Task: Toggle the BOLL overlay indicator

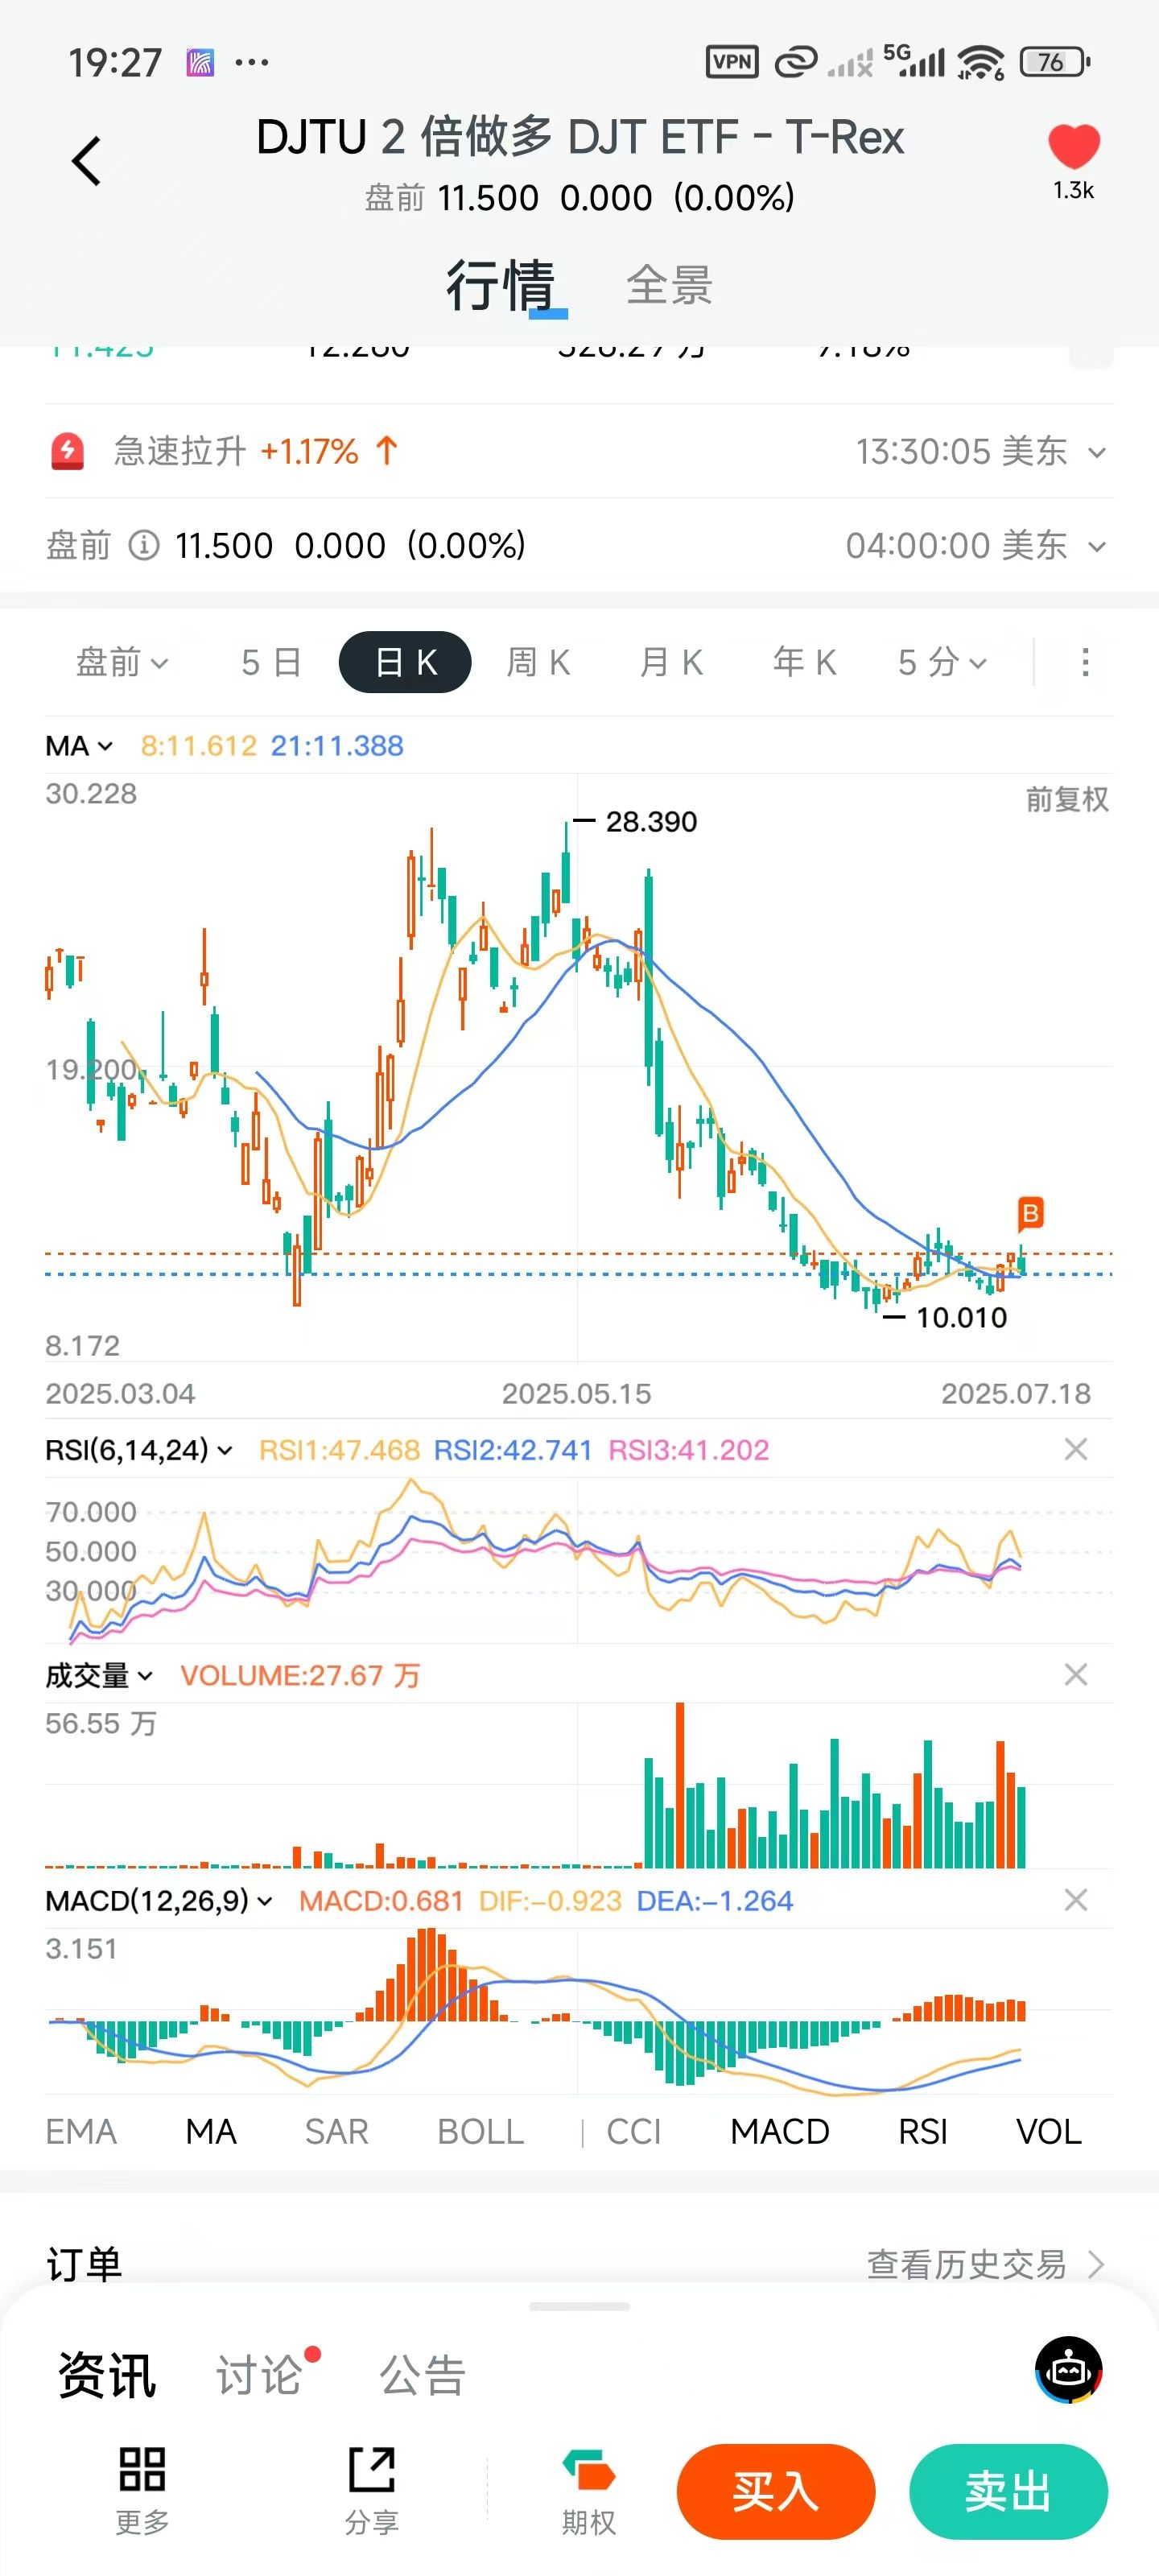Action: click(x=481, y=2131)
